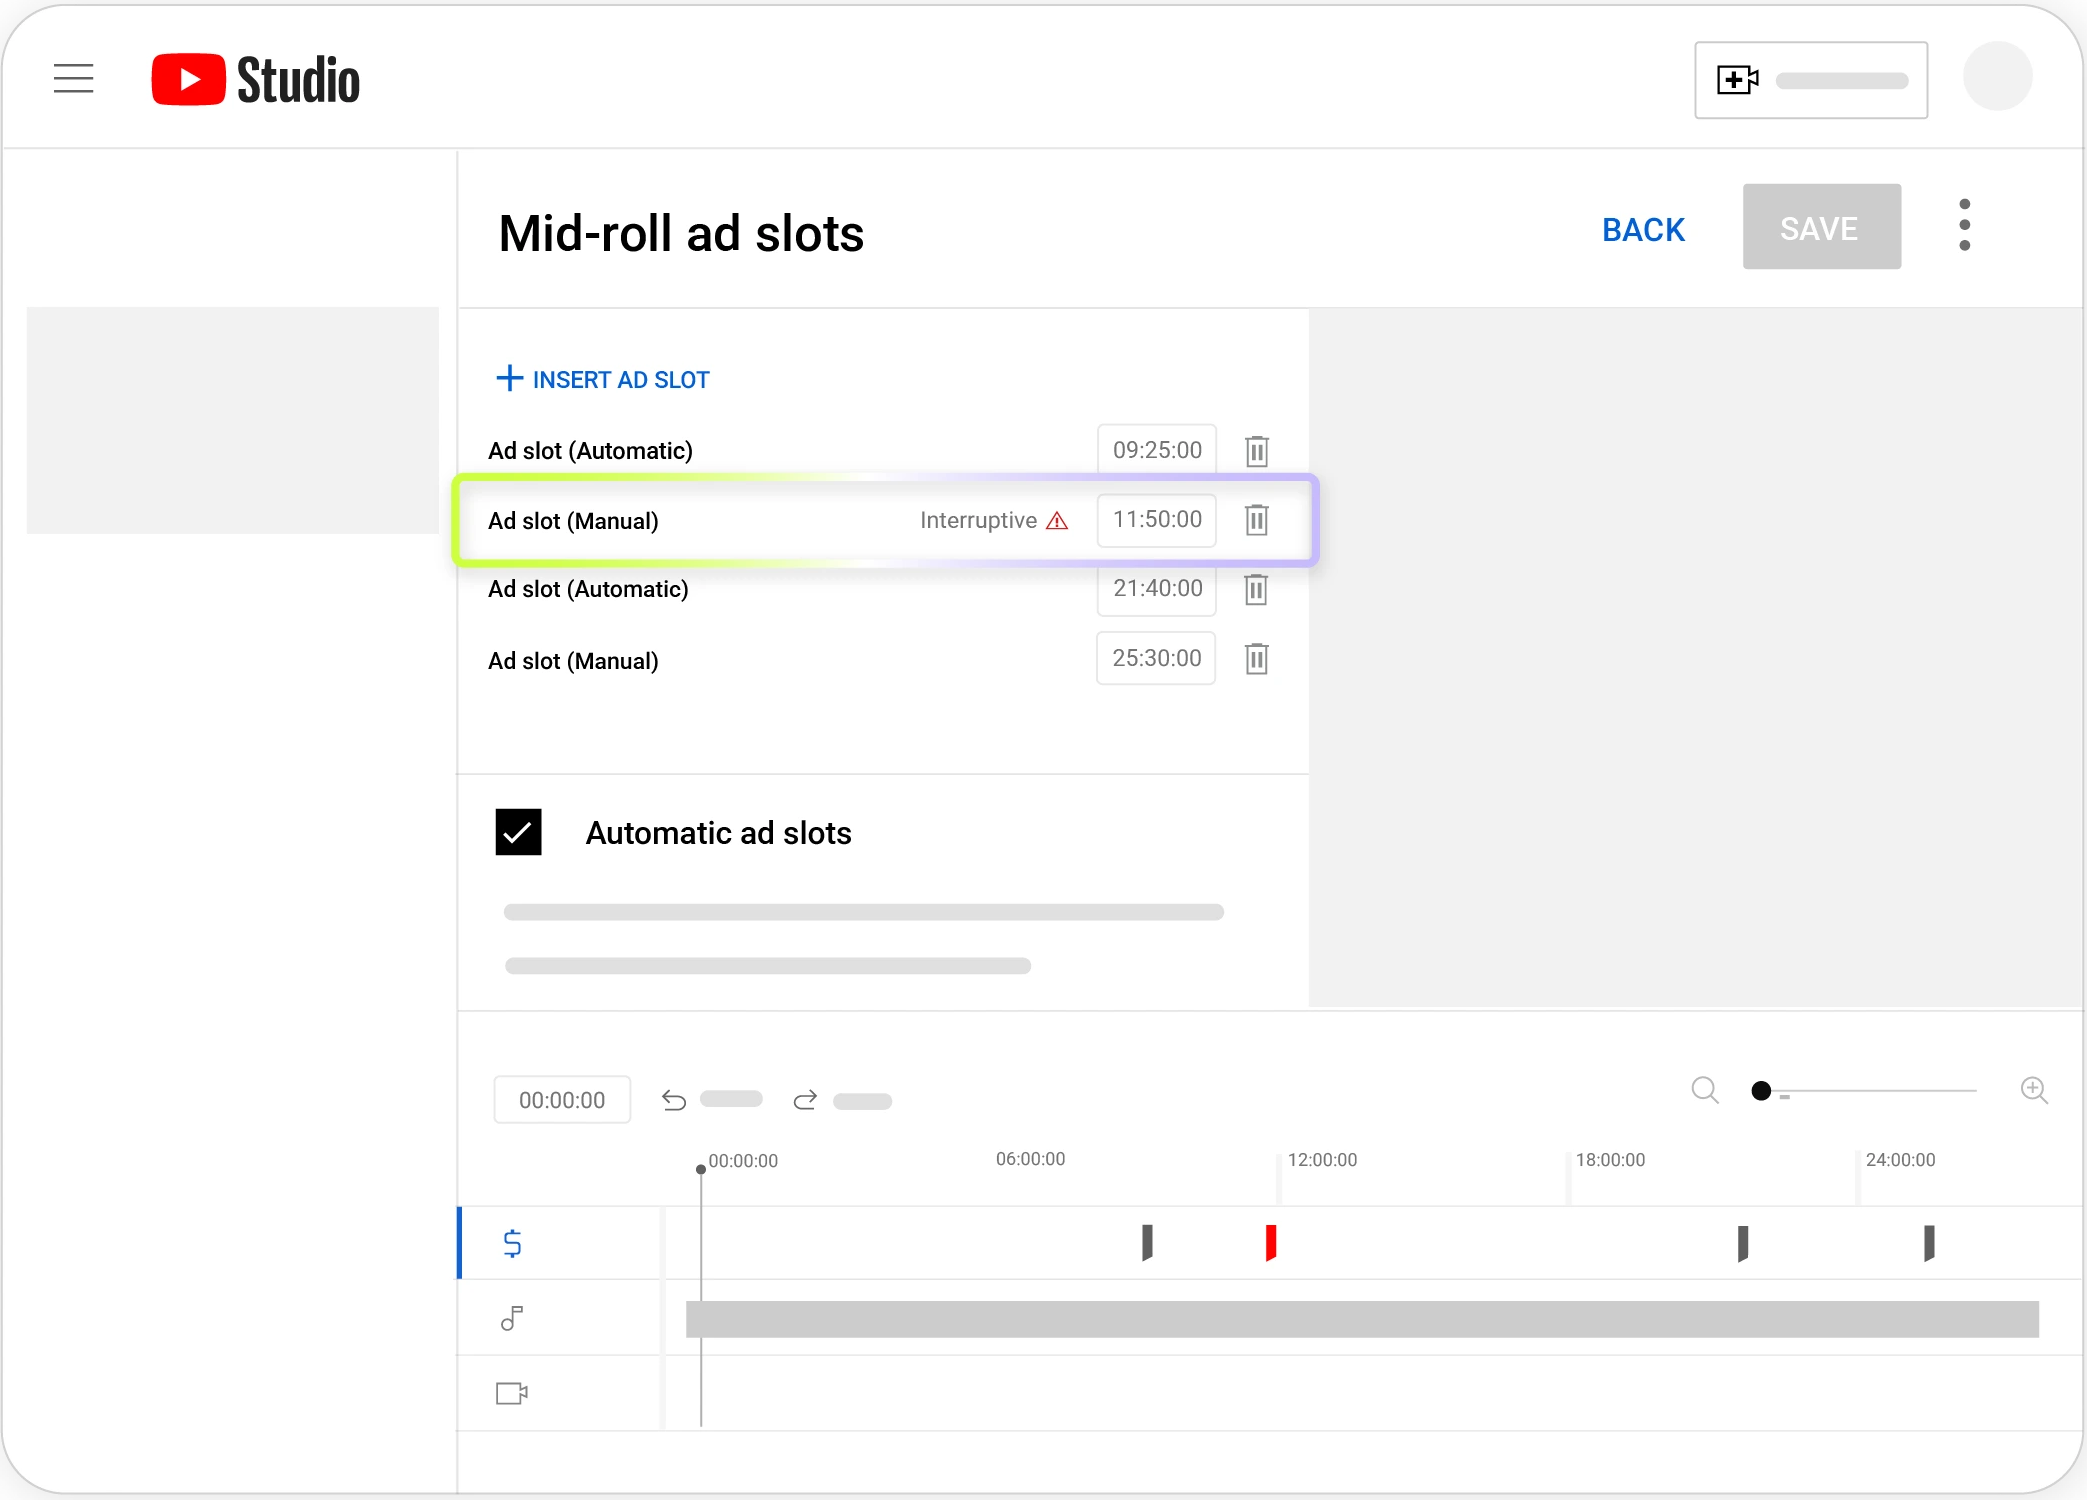Delete the 09:25:00 automatic ad slot
The height and width of the screenshot is (1500, 2087).
coord(1257,451)
